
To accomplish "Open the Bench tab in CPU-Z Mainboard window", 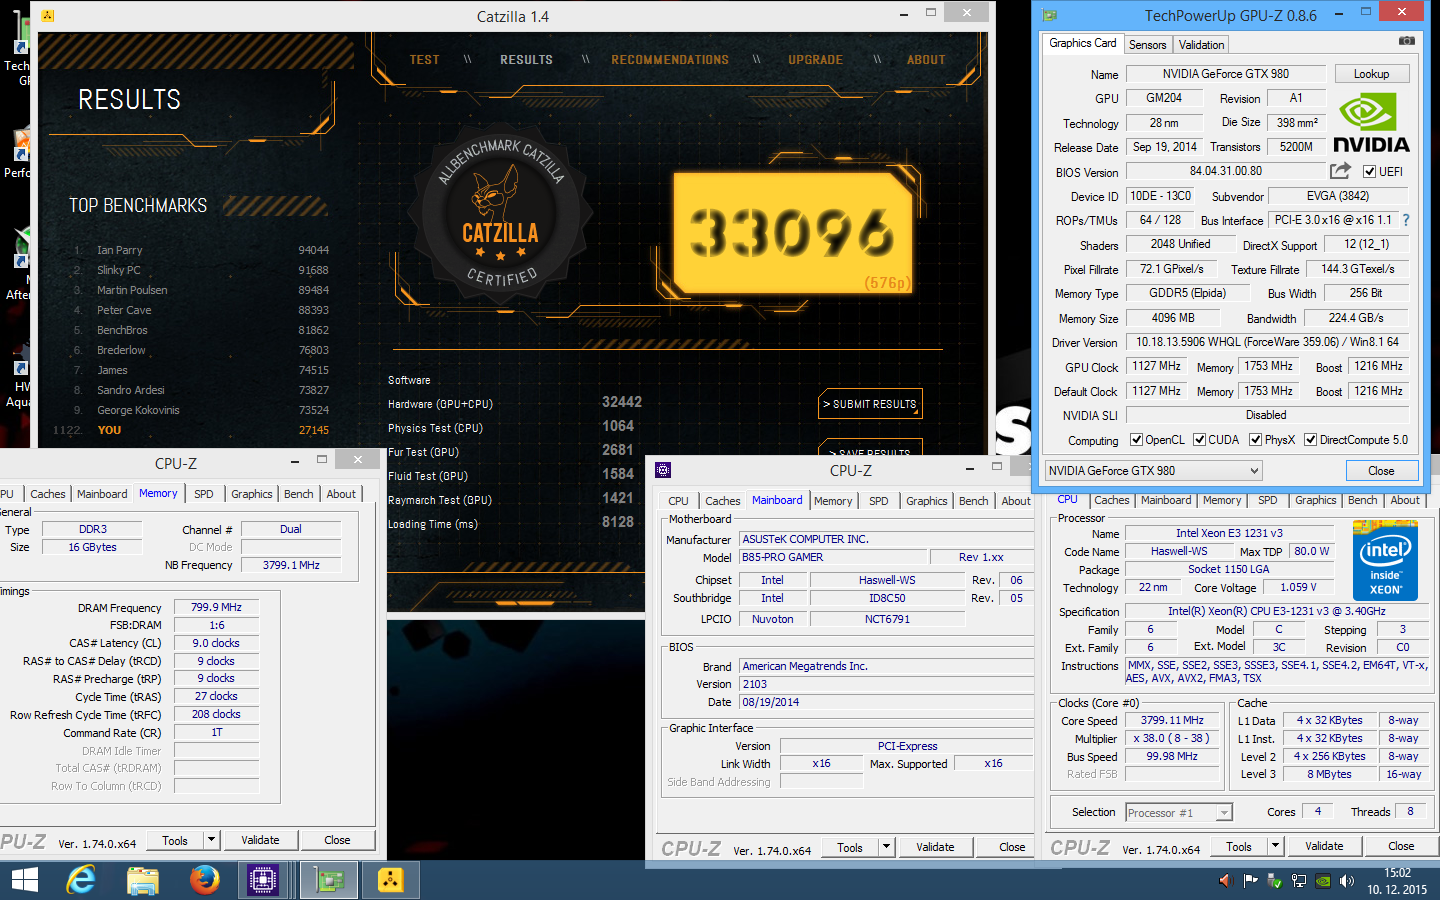I will [973, 501].
